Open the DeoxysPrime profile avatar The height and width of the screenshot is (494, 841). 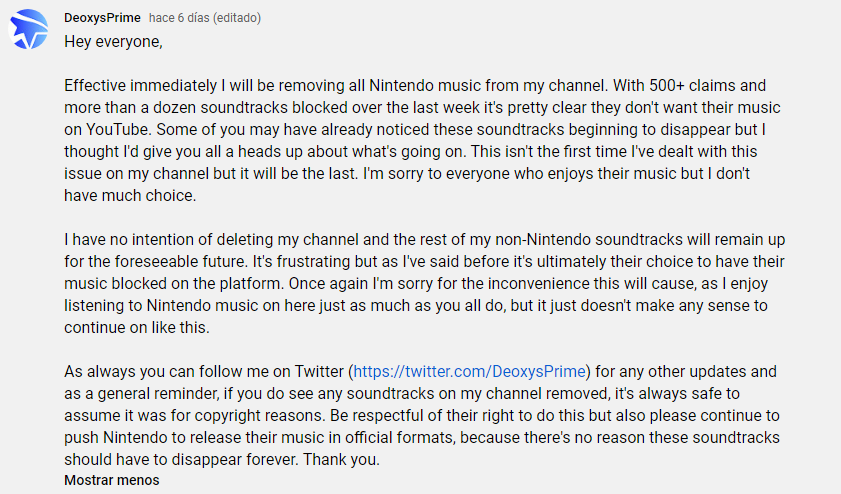28,30
